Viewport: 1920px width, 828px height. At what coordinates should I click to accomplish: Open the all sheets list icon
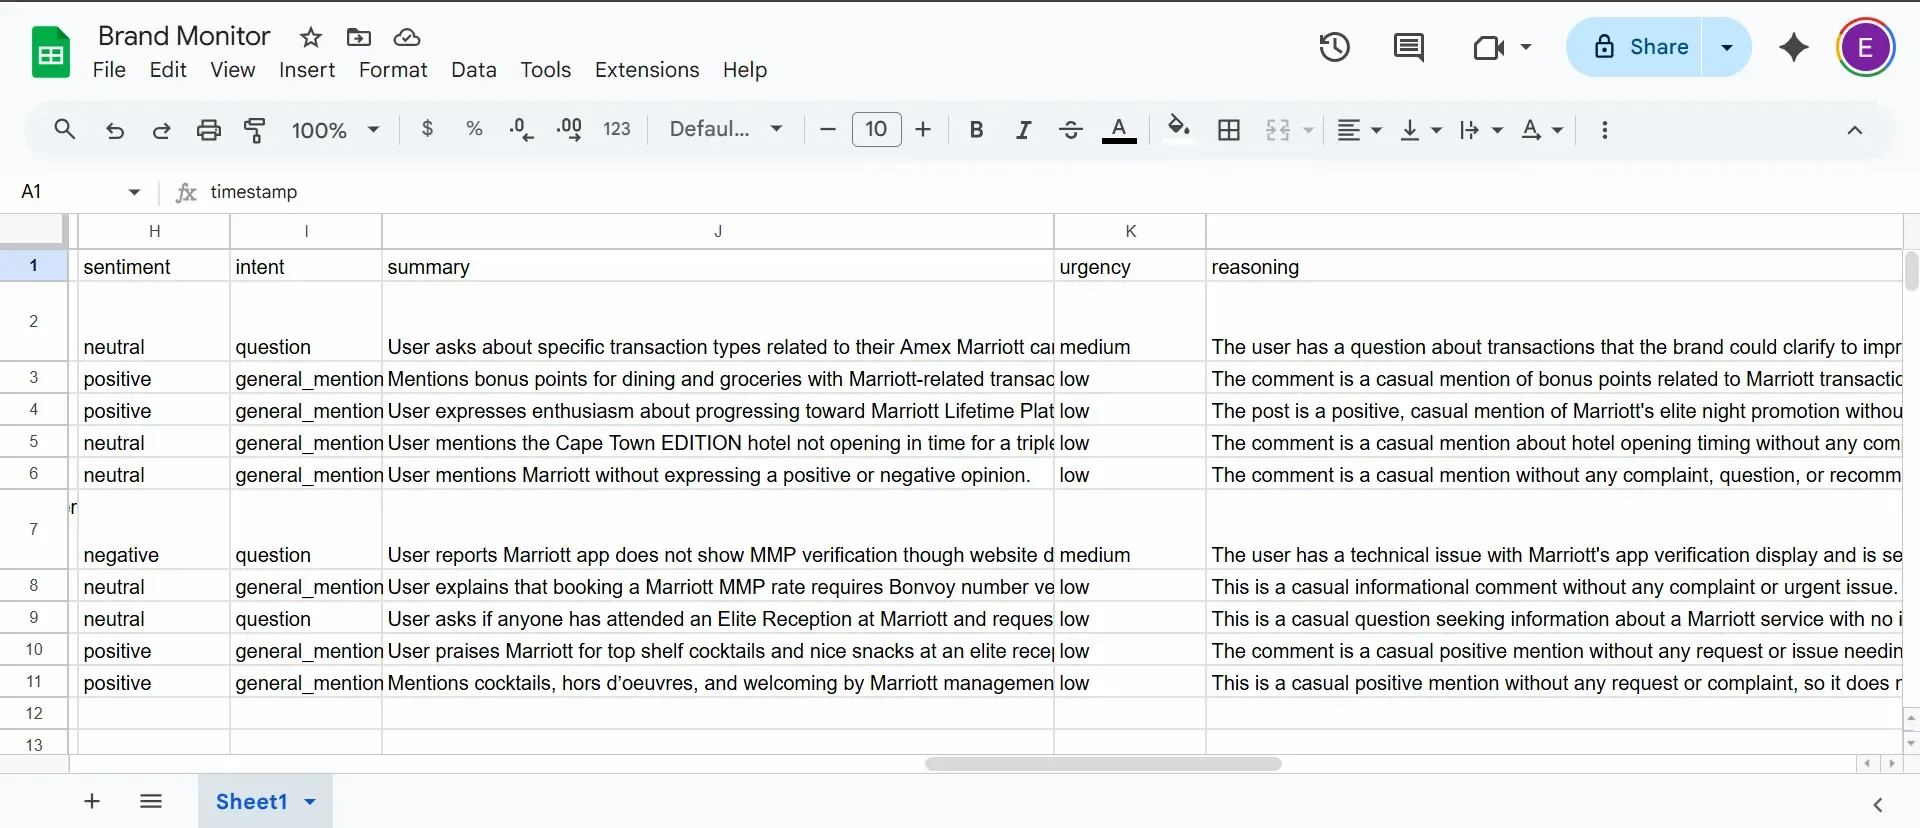[x=151, y=801]
